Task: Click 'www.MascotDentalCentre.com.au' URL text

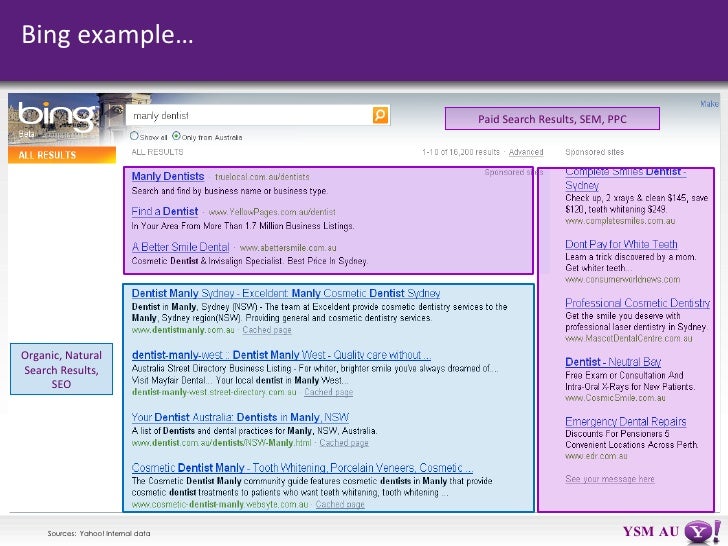Action: pyautogui.click(x=629, y=338)
